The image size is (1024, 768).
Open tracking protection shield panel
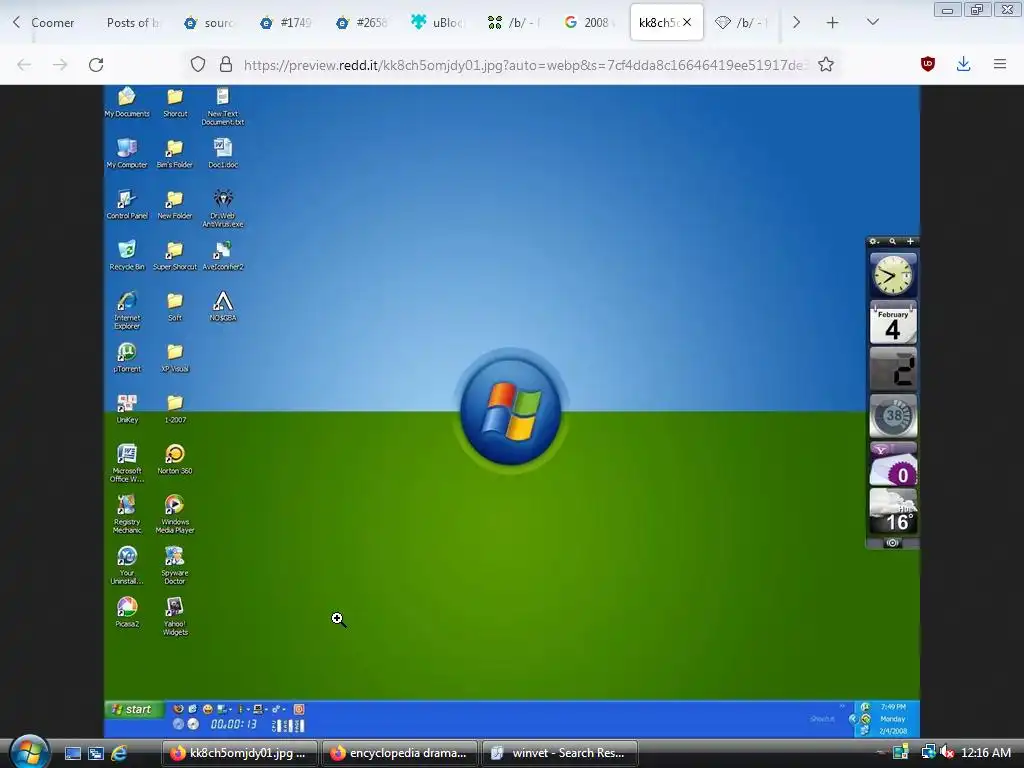click(198, 65)
